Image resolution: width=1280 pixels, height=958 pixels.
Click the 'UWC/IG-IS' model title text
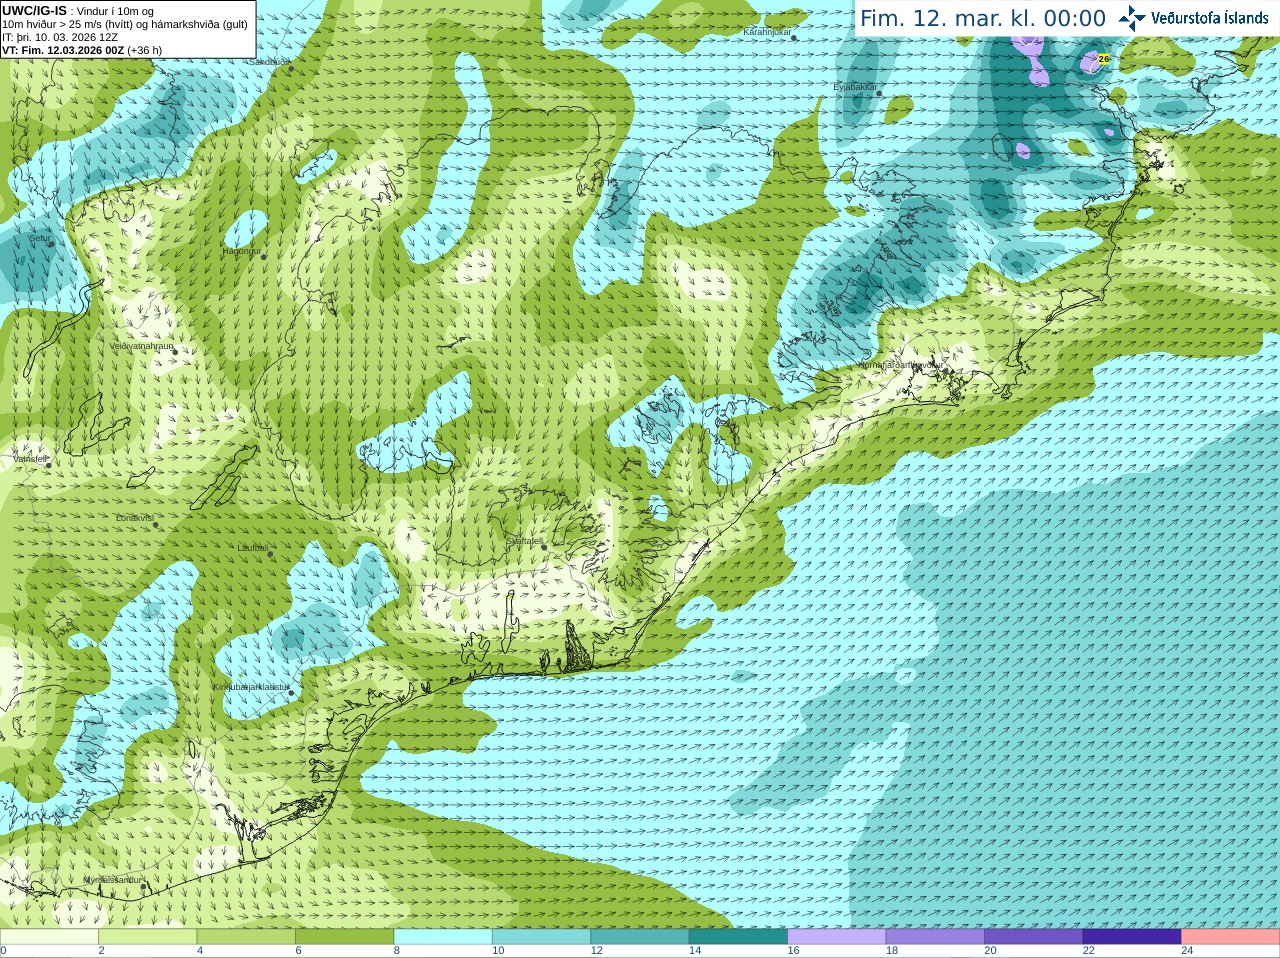pos(34,10)
